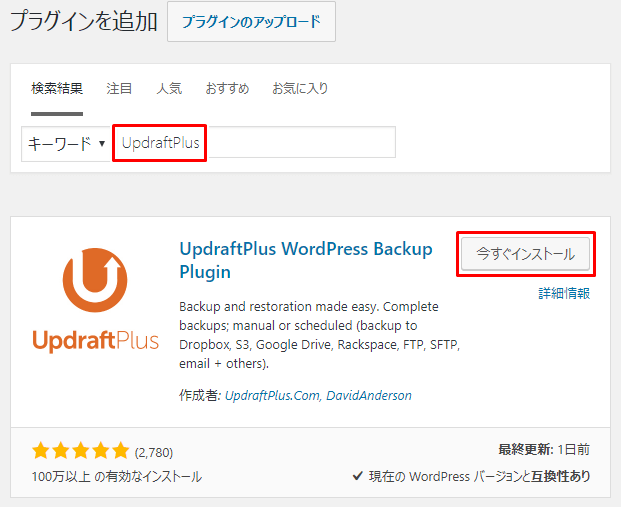The width and height of the screenshot is (621, 507).
Task: Switch to the 注目 tab
Action: point(119,88)
